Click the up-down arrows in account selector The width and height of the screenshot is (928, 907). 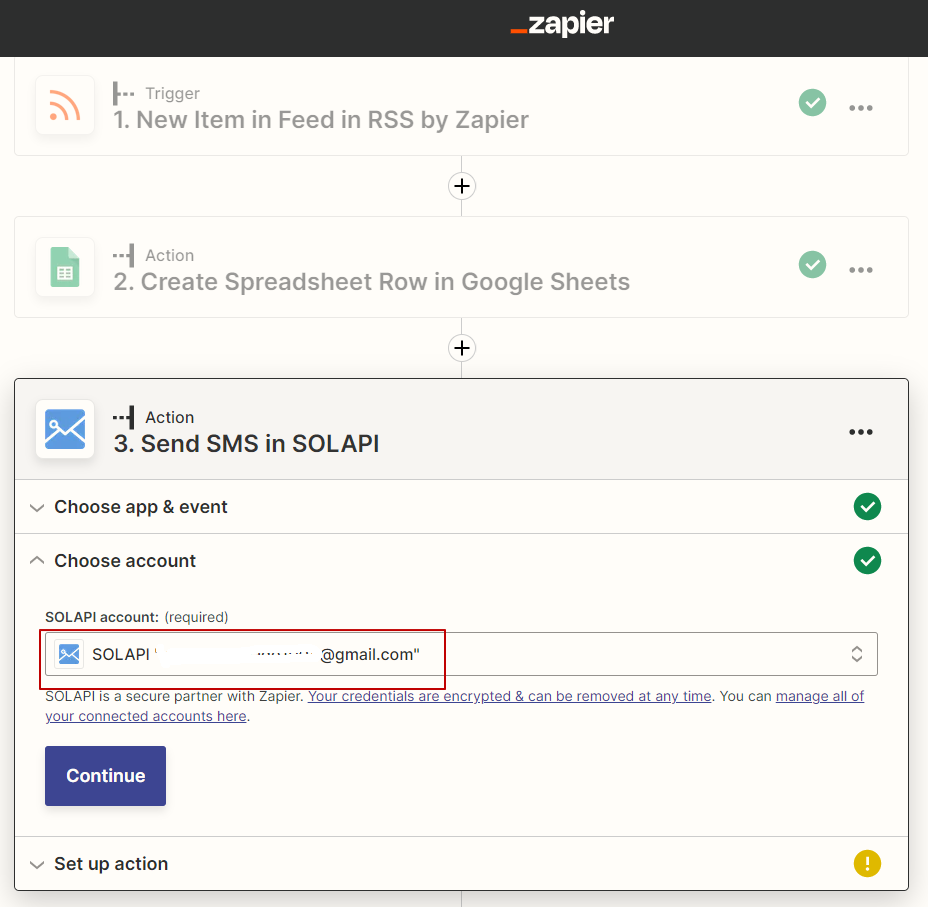pos(856,654)
